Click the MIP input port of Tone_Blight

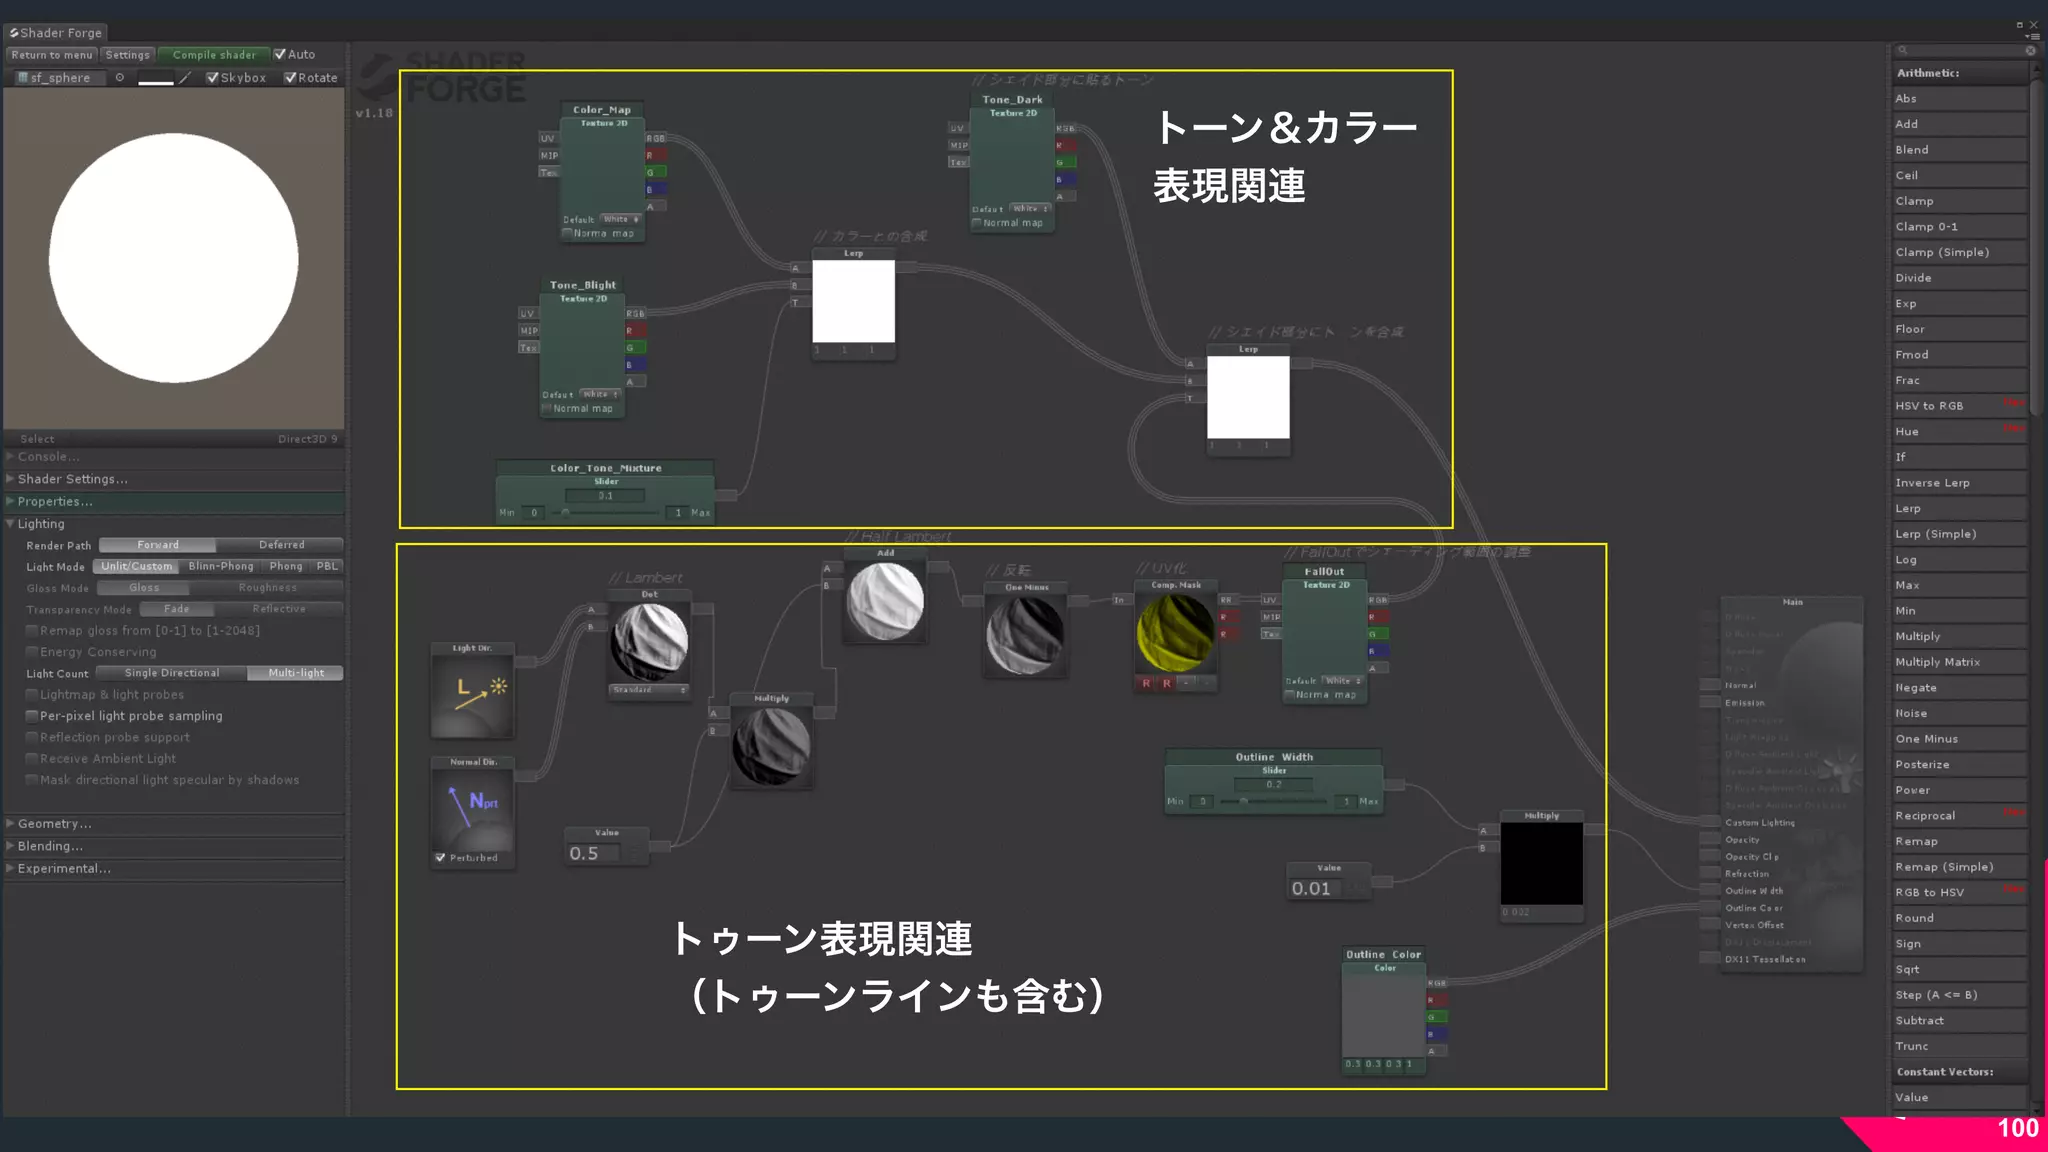coord(529,330)
